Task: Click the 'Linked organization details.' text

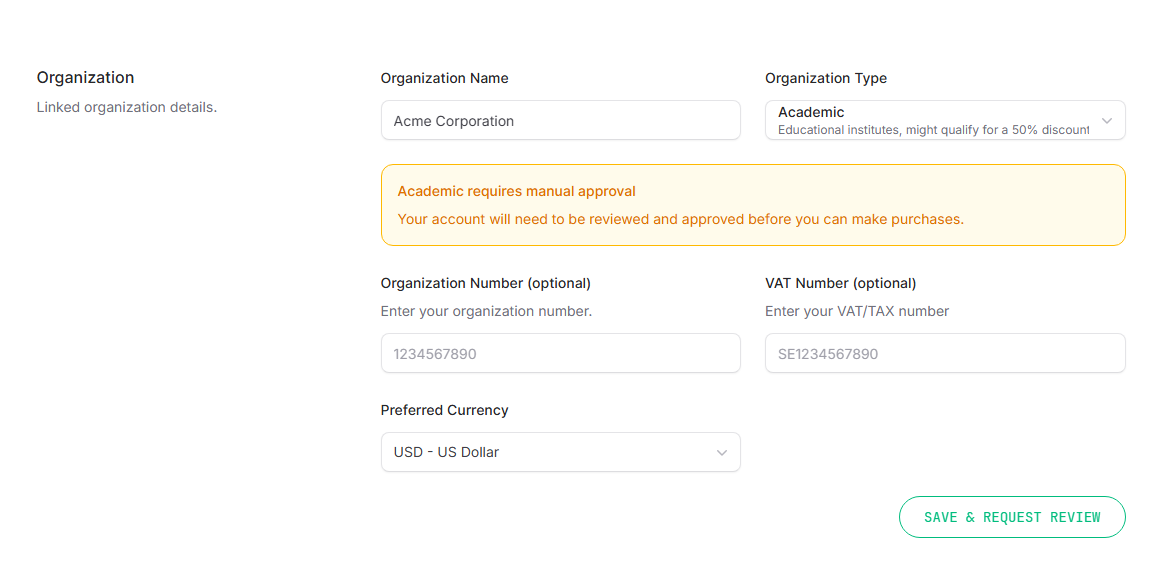Action: tap(127, 107)
